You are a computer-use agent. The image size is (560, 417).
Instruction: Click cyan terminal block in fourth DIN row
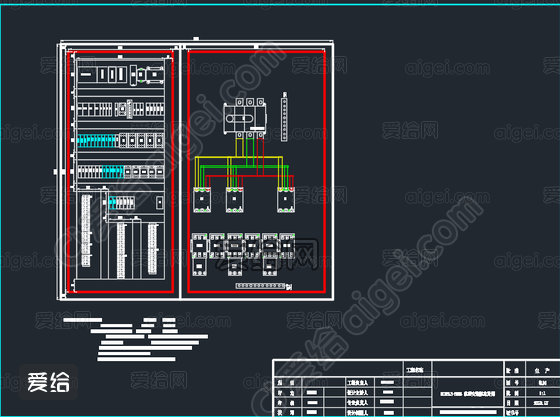point(112,172)
